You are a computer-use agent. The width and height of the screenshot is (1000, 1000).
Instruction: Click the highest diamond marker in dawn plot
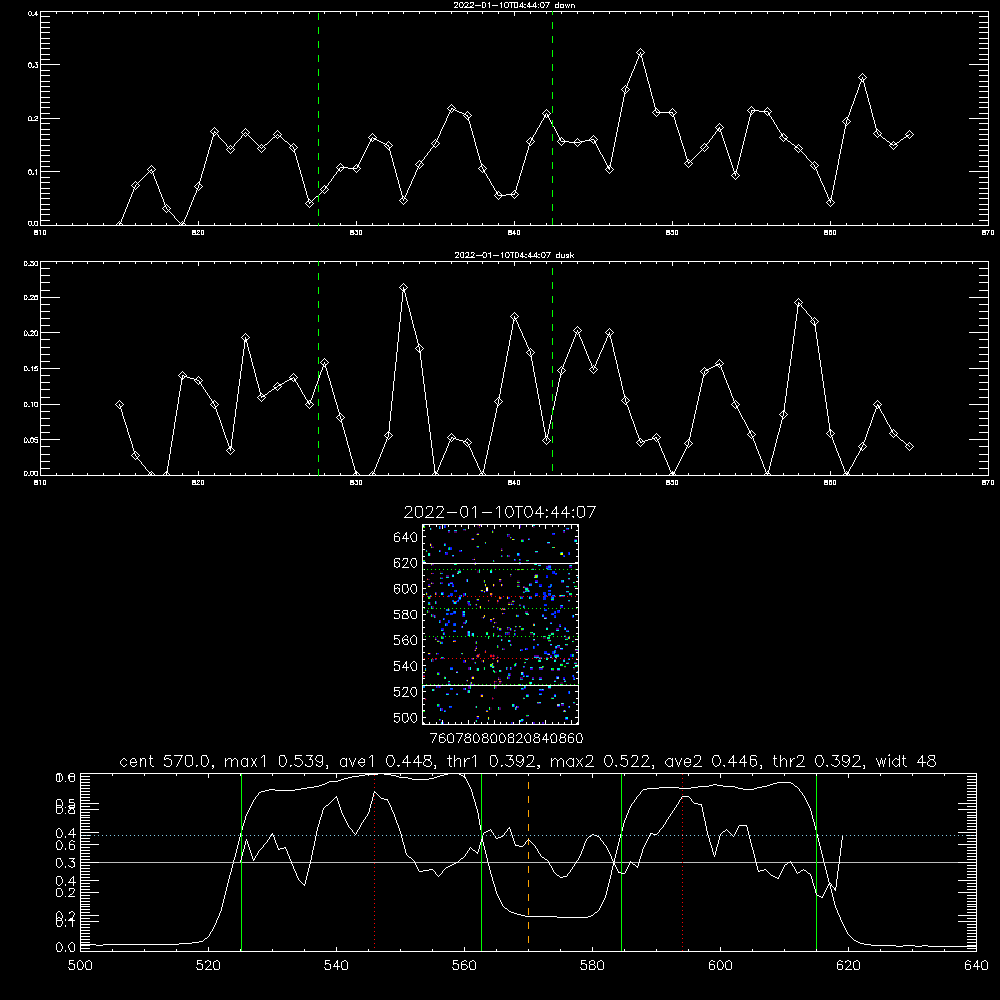click(640, 53)
